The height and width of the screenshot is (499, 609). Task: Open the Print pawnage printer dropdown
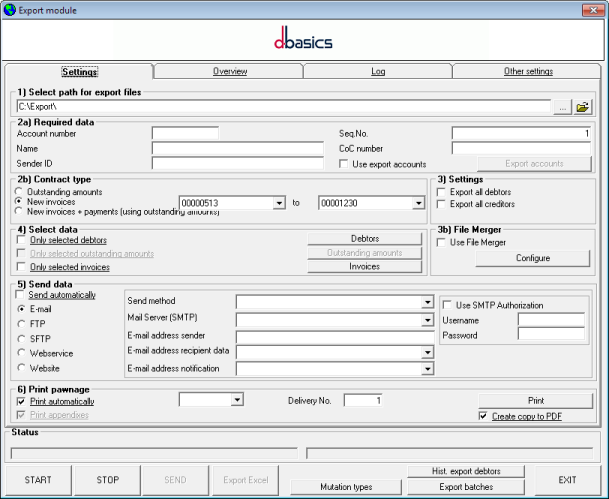pyautogui.click(x=237, y=400)
